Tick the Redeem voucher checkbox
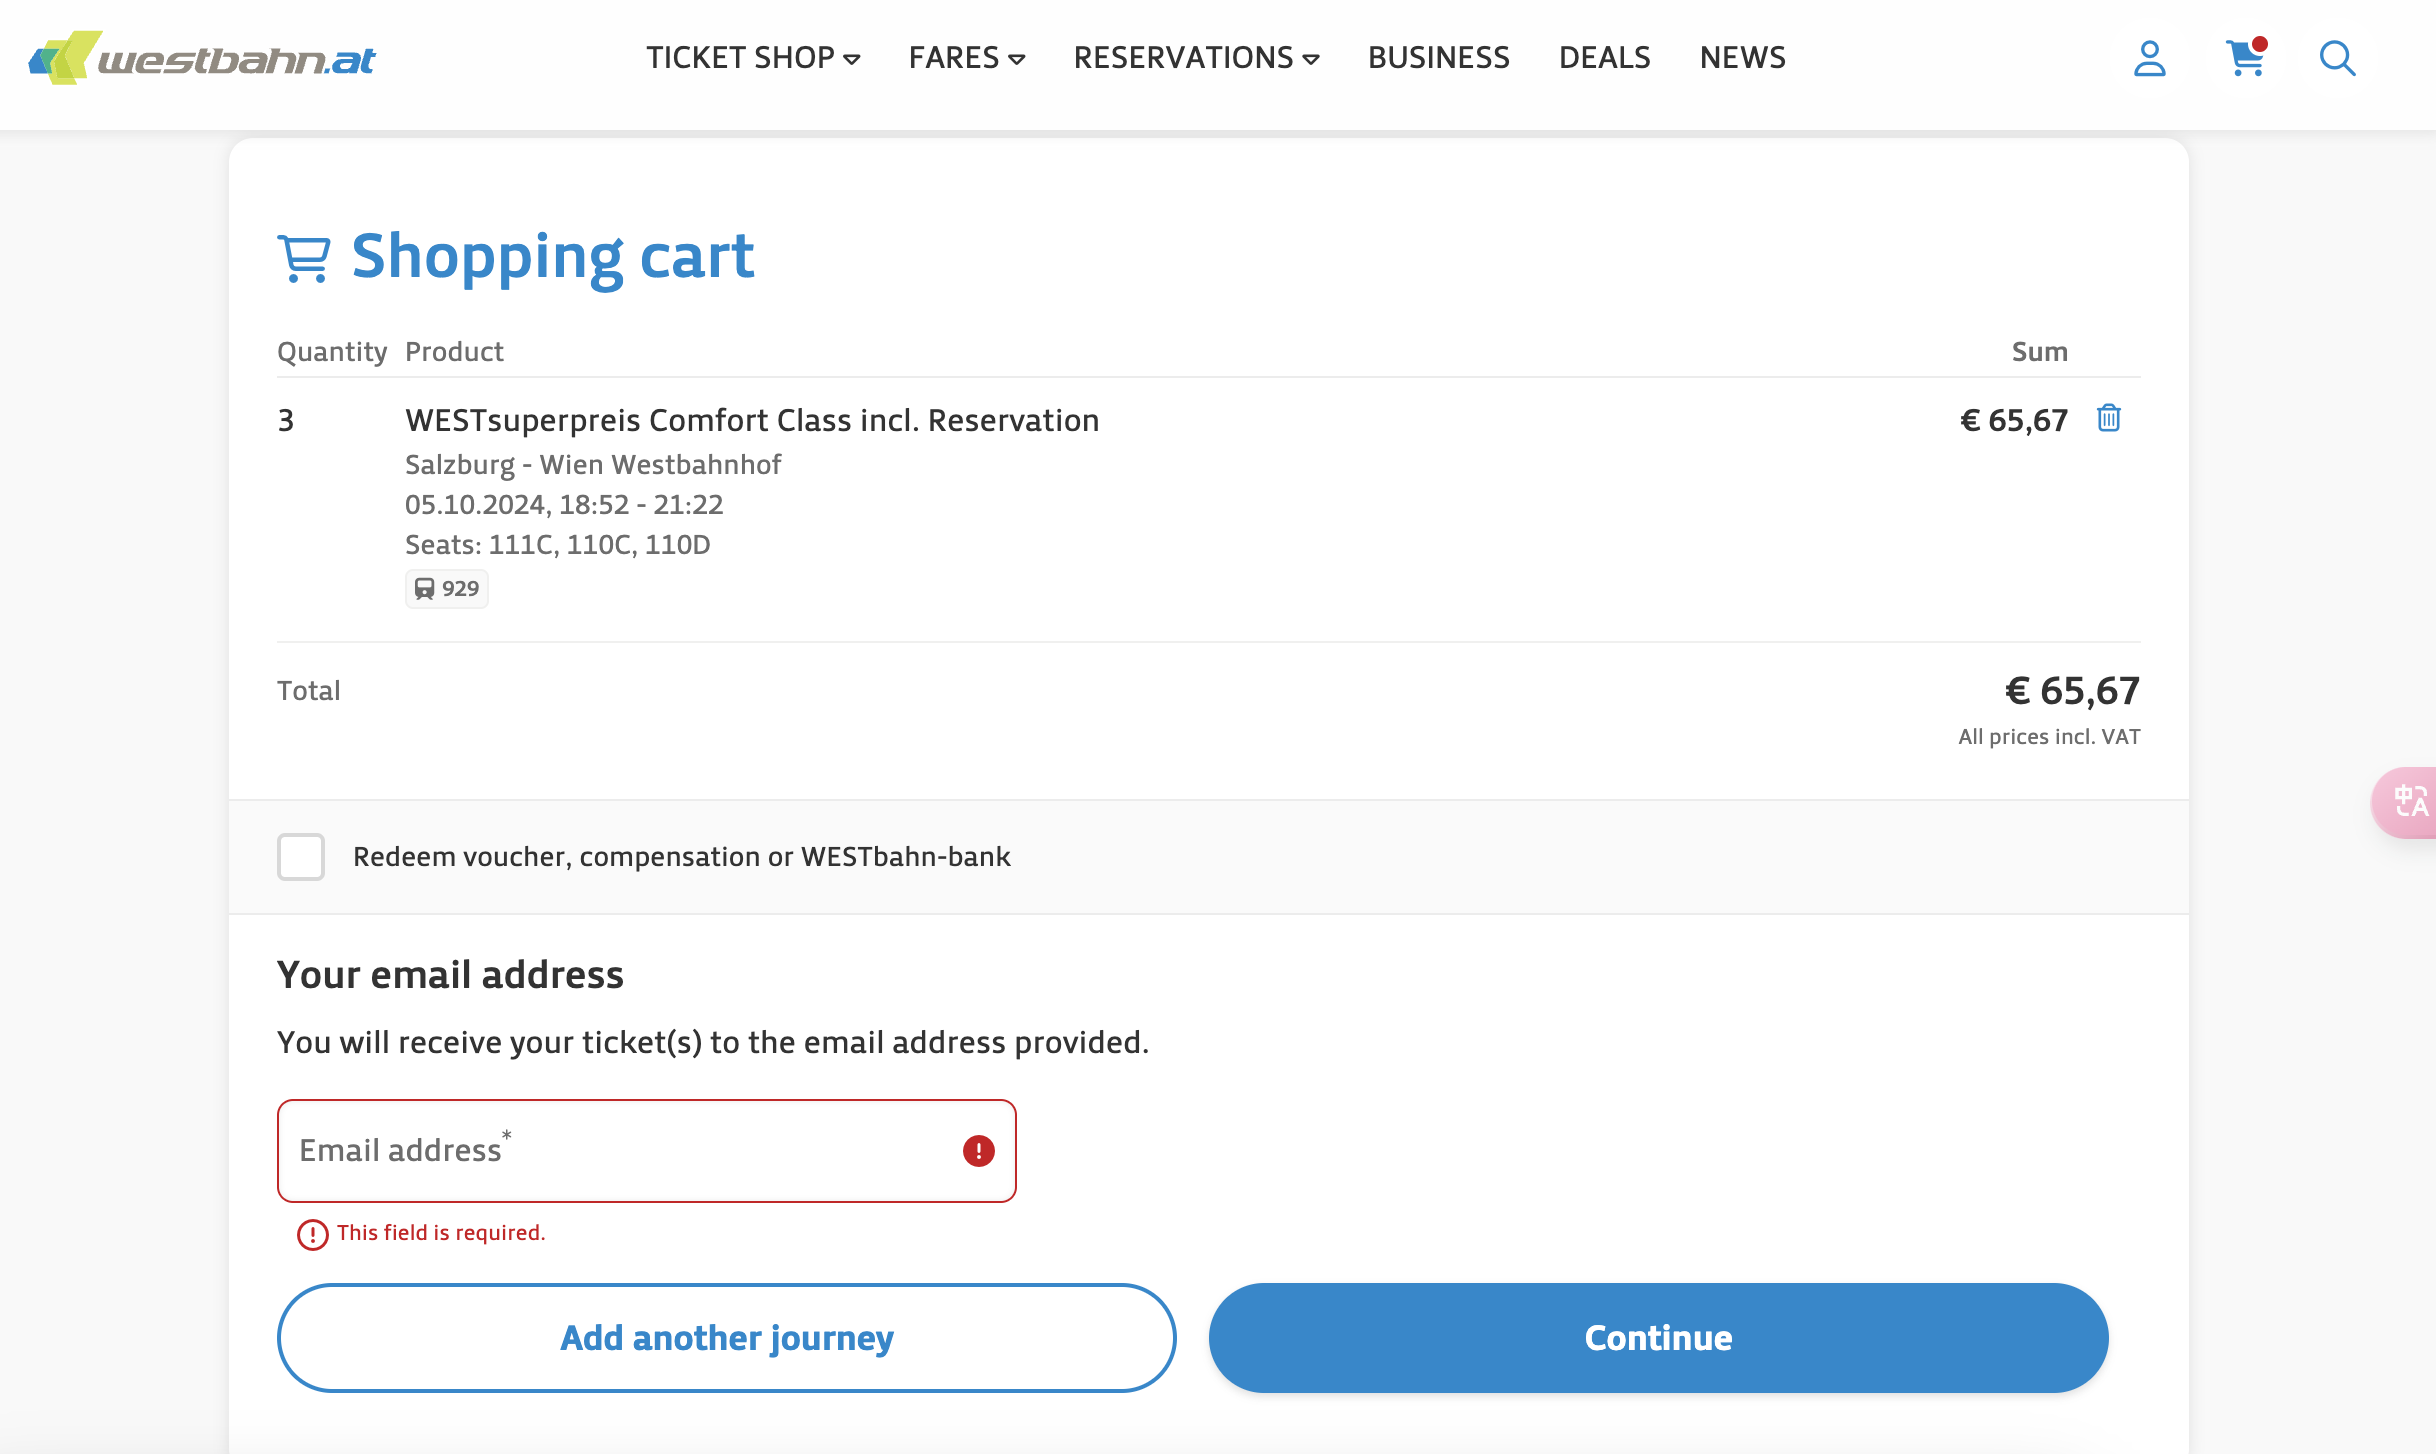 (x=301, y=857)
